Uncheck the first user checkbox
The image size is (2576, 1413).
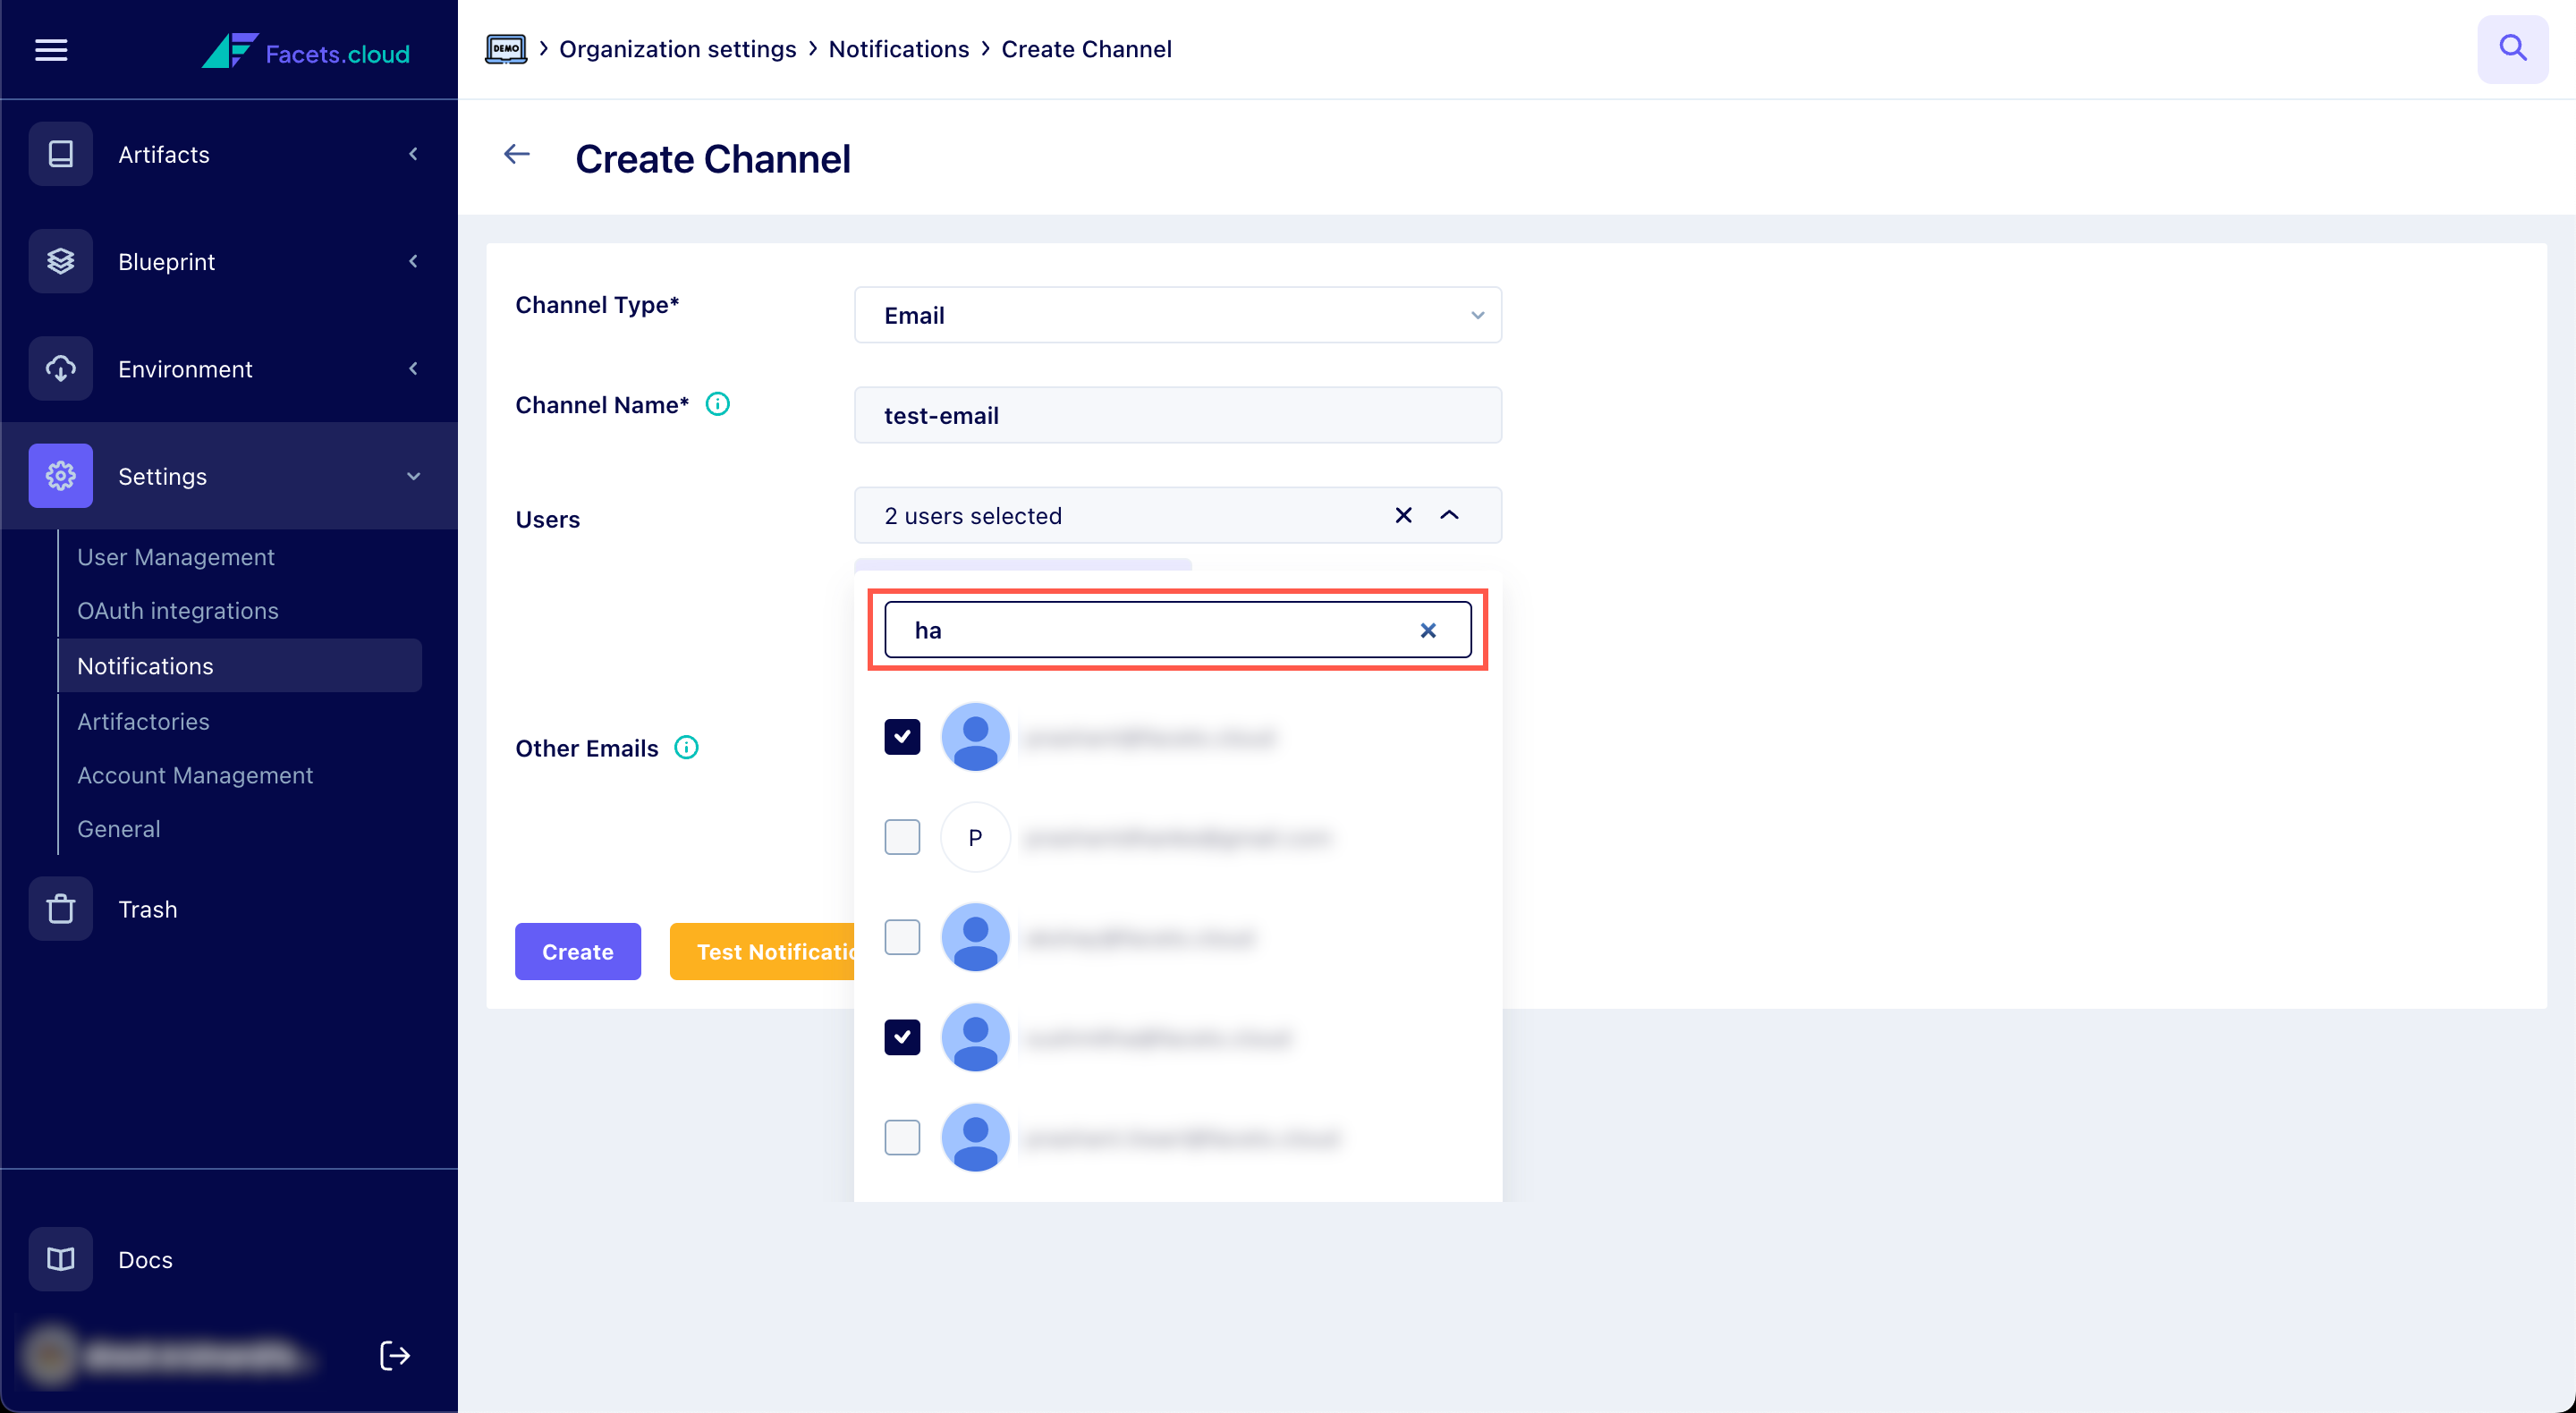point(902,737)
